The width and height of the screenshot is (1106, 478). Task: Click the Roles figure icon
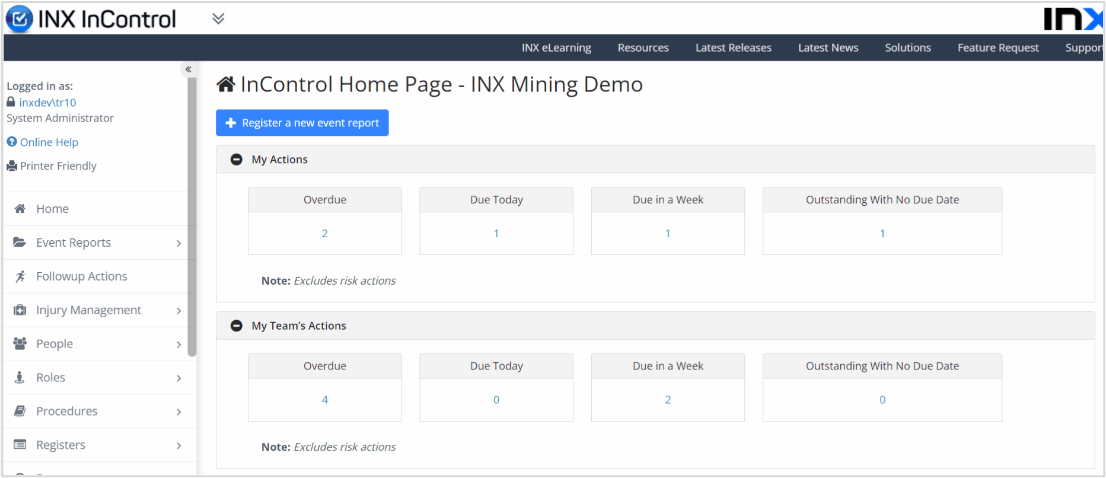20,378
